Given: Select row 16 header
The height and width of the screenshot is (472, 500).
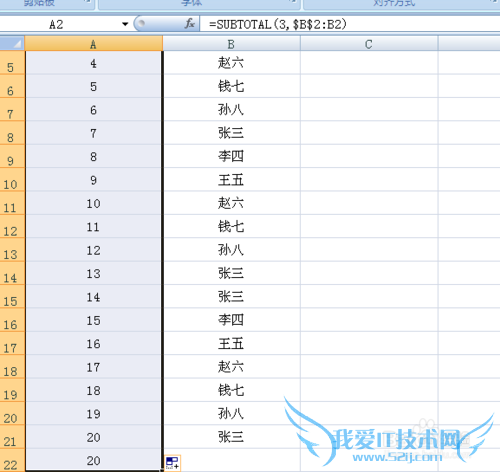Looking at the screenshot, I should click(x=12, y=320).
